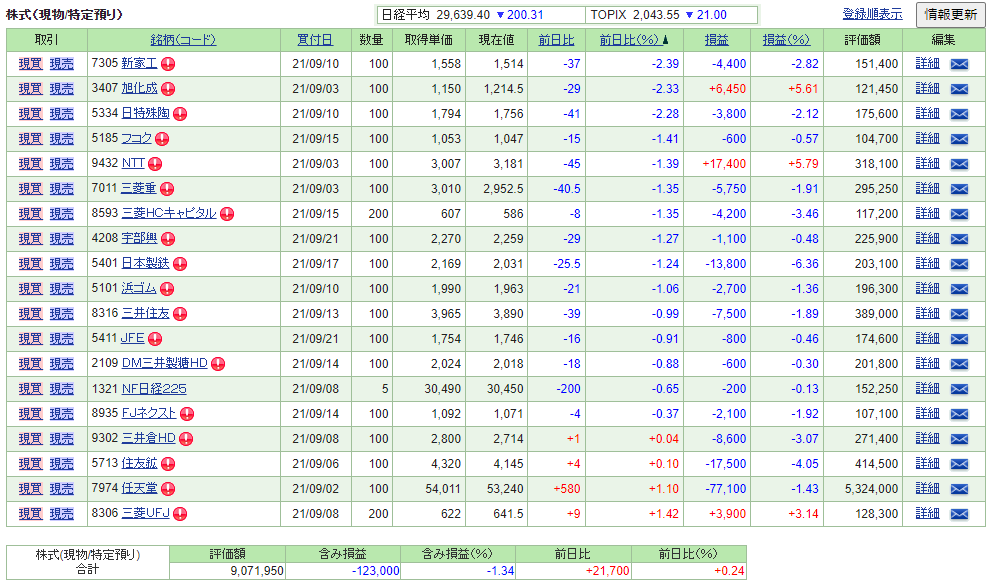Click the envelope icon in the 任天堂 row

(x=959, y=489)
